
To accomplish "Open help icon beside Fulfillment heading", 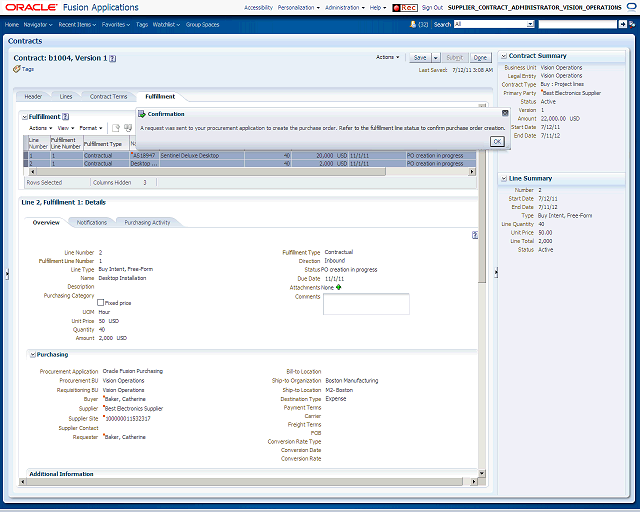I will point(66,117).
